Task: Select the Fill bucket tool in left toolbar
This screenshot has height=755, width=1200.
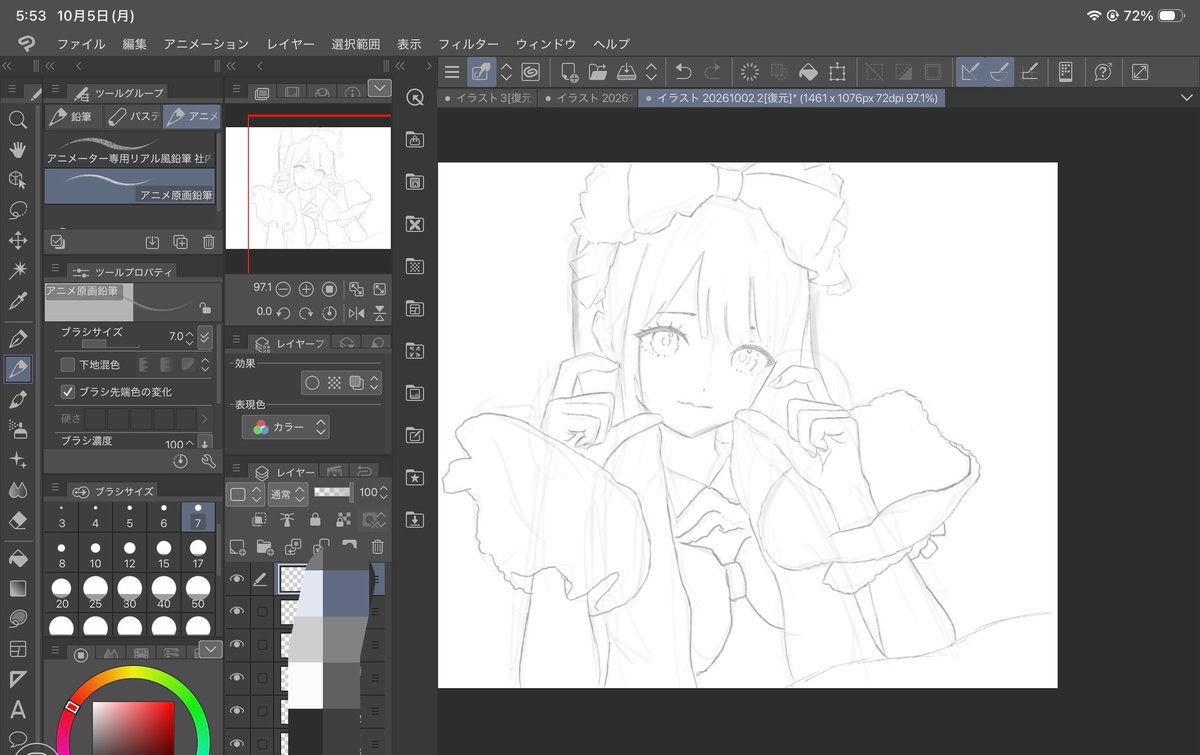Action: (x=17, y=557)
